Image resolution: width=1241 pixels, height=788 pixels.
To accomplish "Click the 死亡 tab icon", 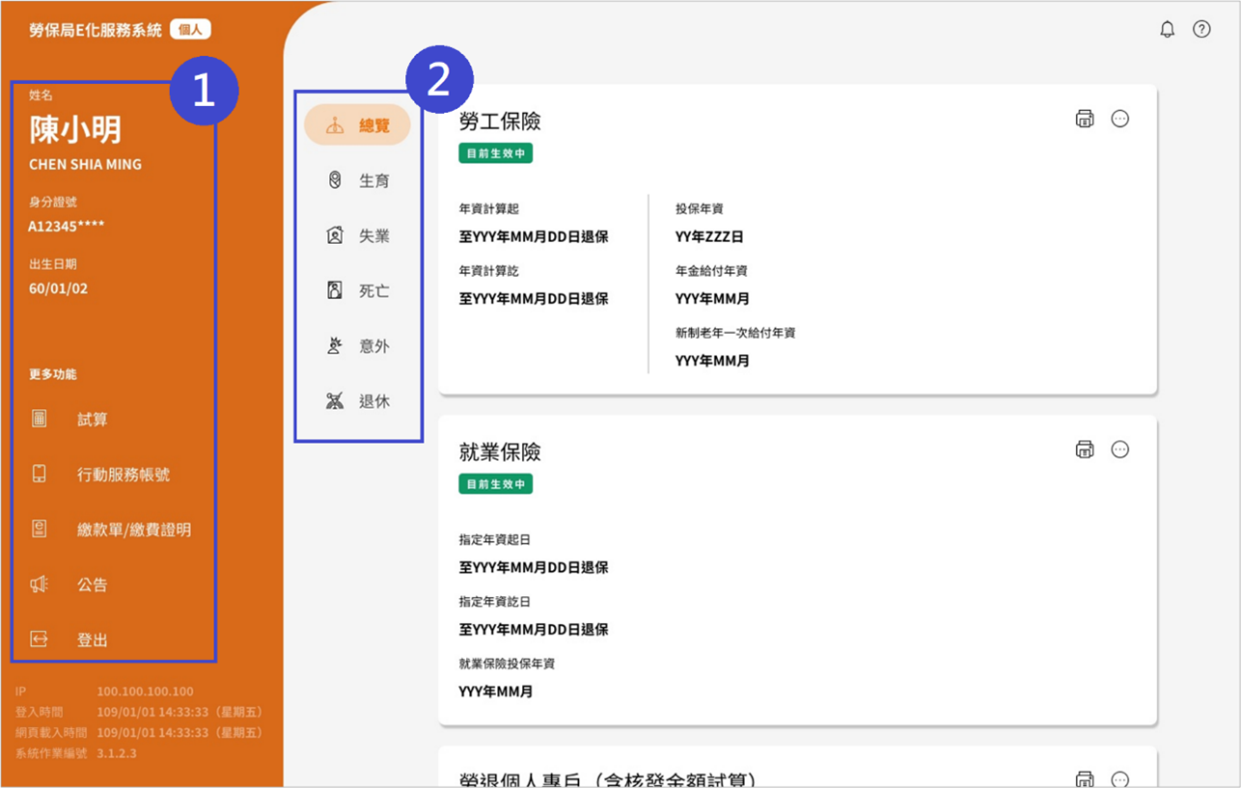I will click(335, 291).
